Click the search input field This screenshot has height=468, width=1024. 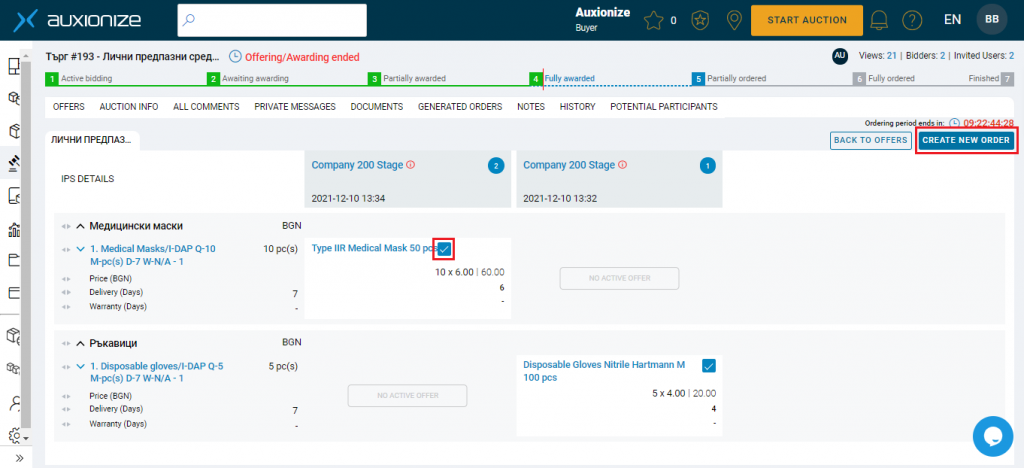pos(272,20)
